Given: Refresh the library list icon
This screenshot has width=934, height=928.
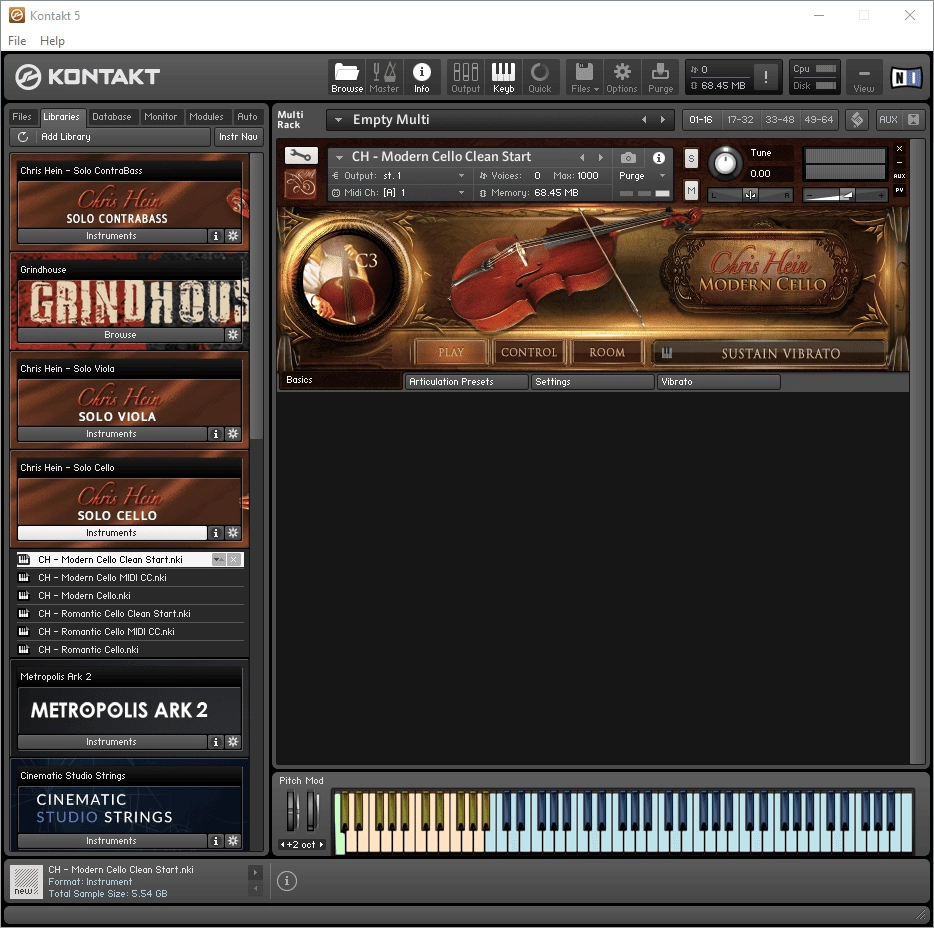Looking at the screenshot, I should [23, 136].
